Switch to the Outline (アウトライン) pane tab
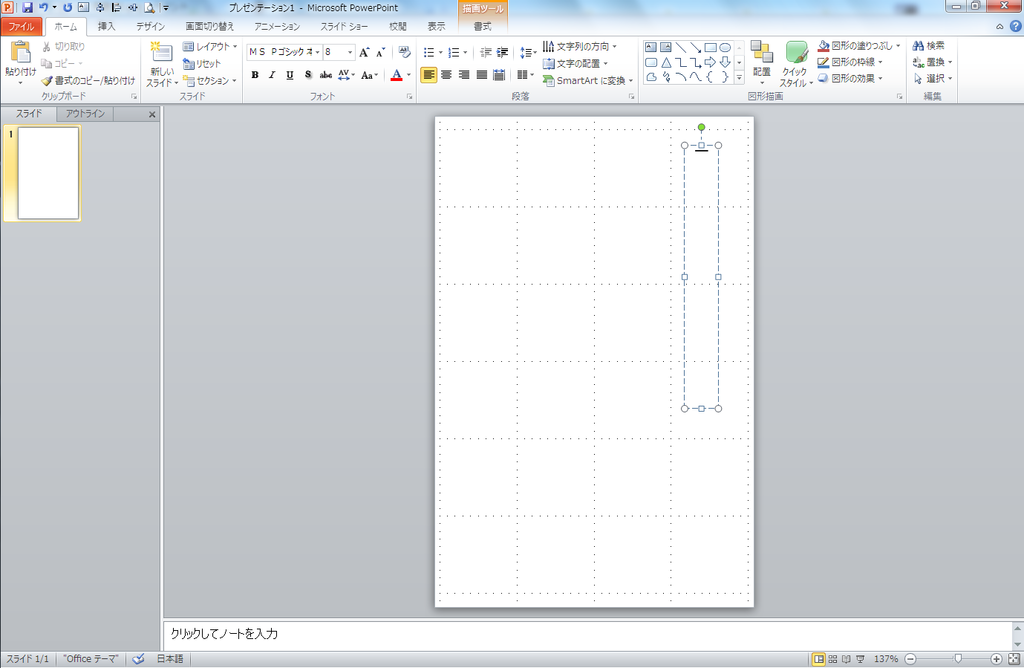 85,114
